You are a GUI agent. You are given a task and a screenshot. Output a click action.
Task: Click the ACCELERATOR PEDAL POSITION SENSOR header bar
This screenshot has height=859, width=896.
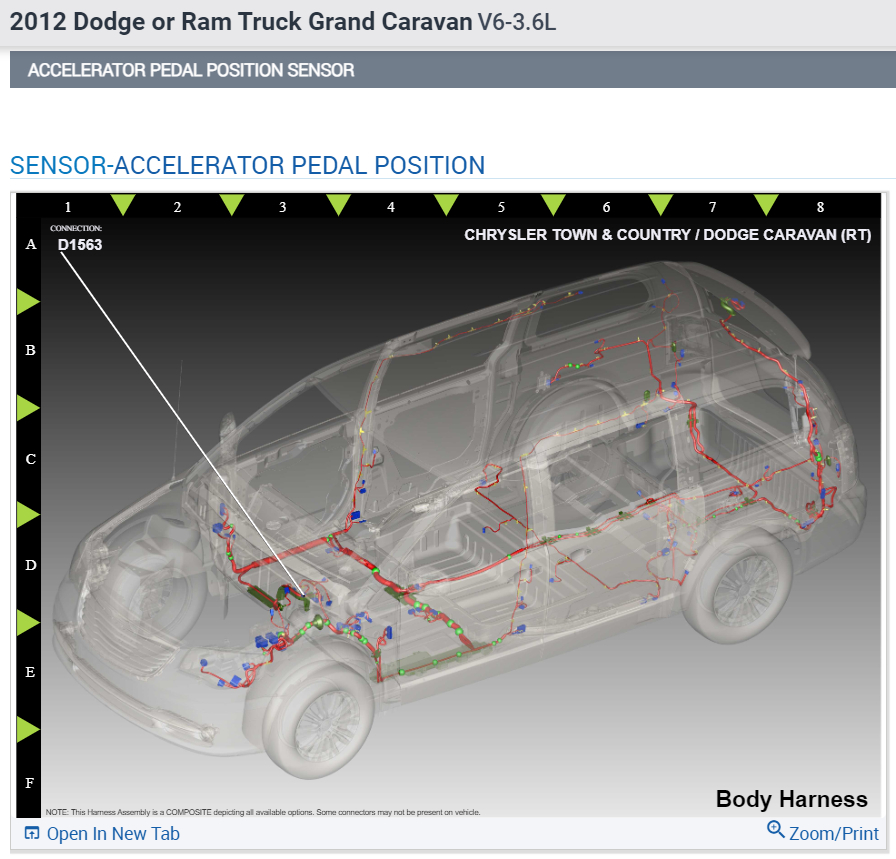pyautogui.click(x=453, y=70)
